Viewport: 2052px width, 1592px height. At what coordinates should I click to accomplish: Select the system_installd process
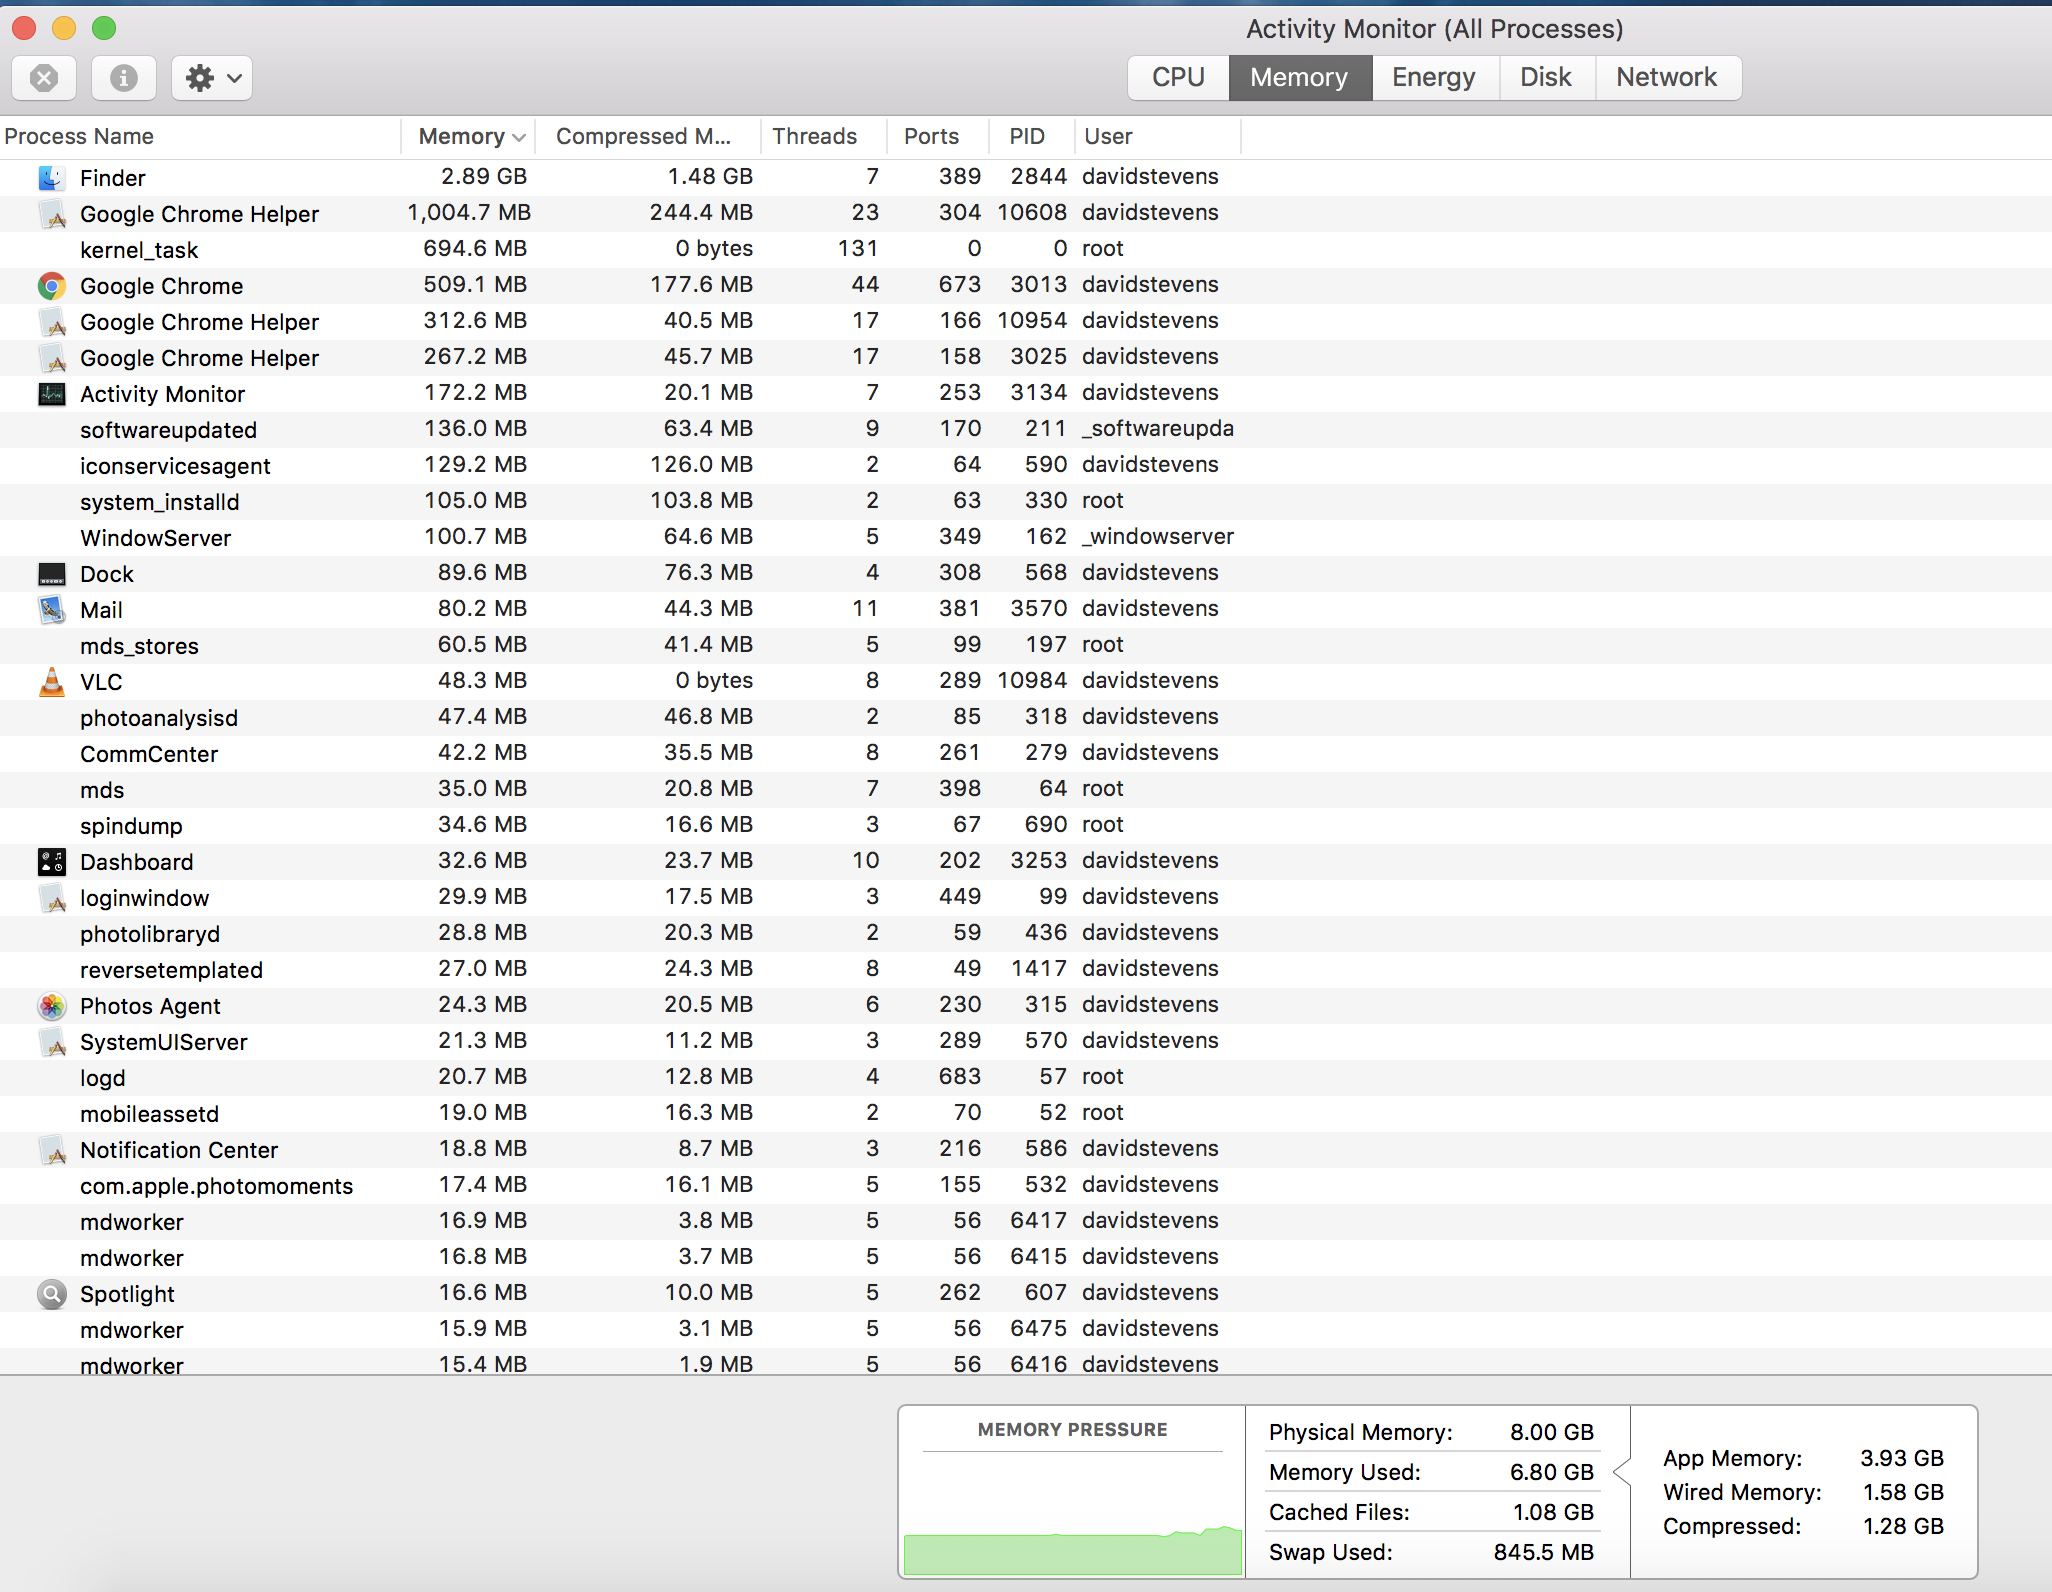(1026, 501)
